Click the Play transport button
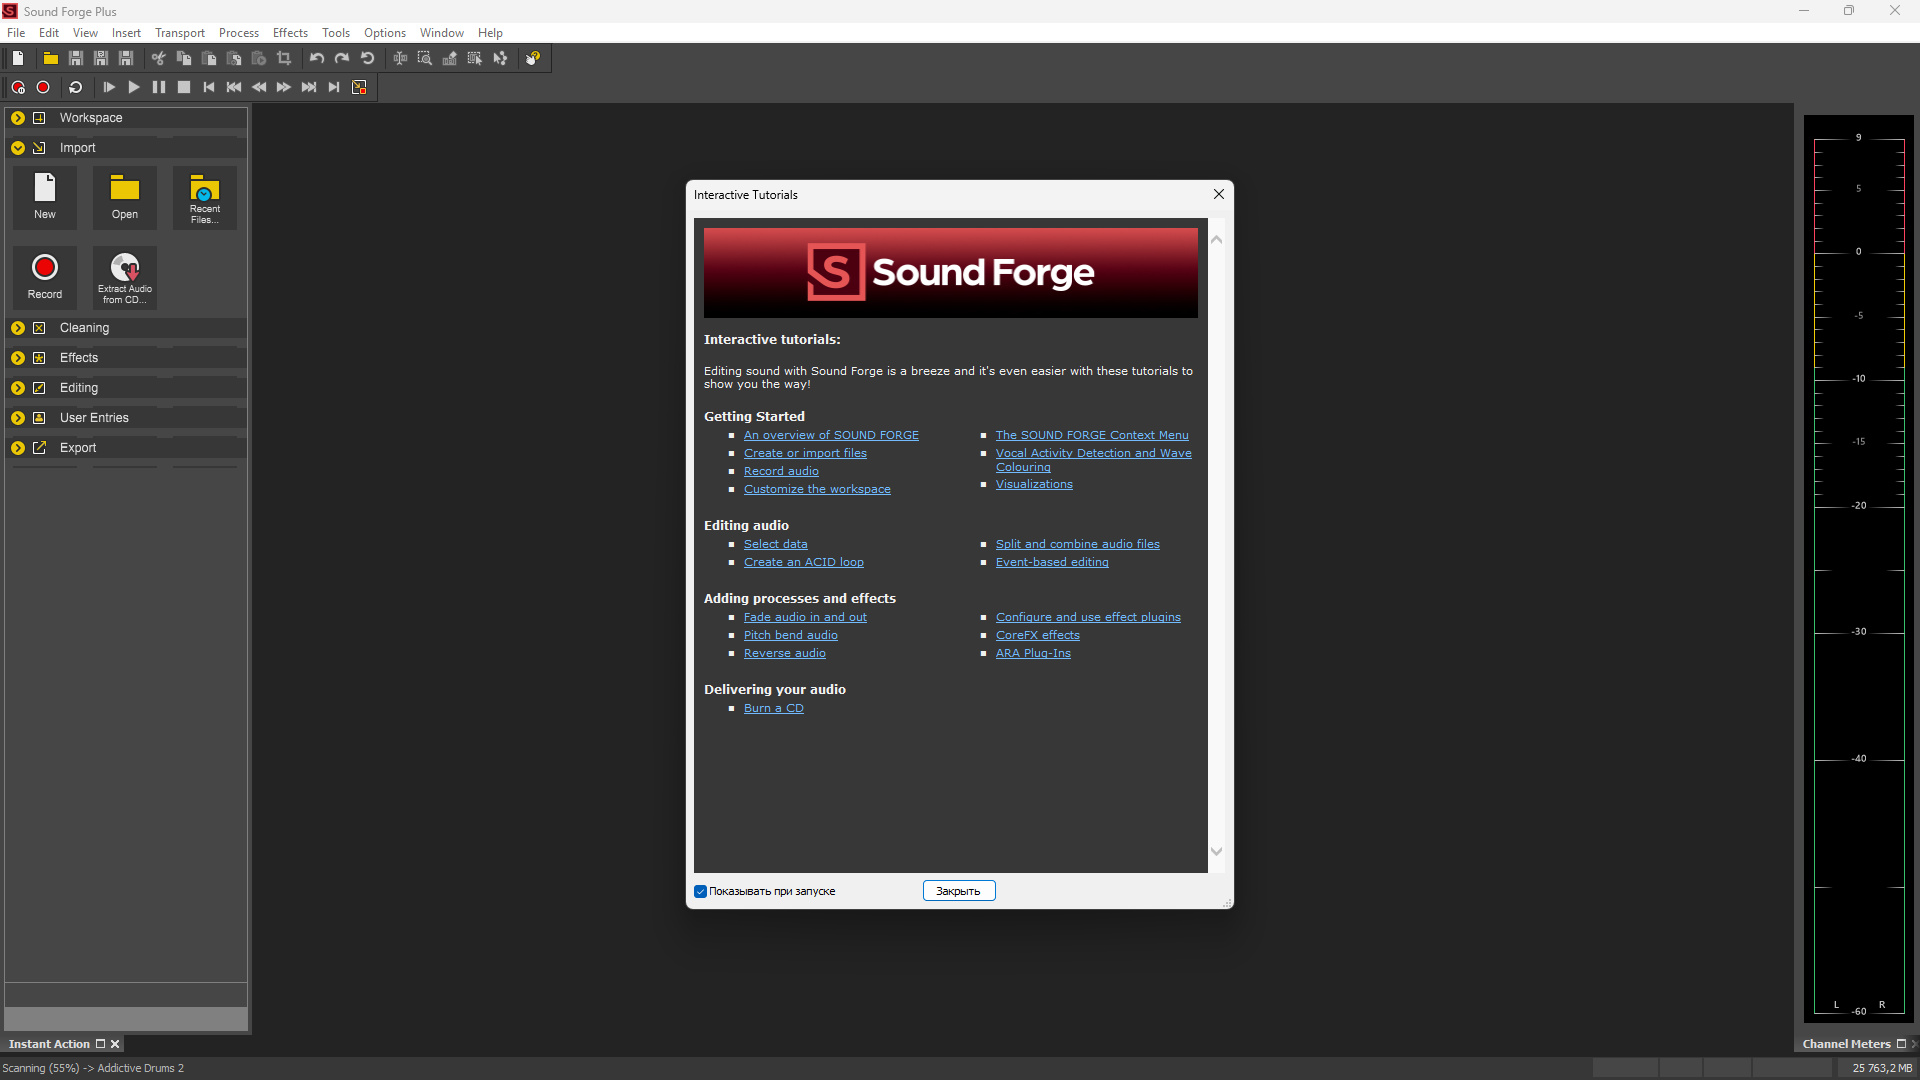This screenshot has height=1080, width=1920. point(134,87)
